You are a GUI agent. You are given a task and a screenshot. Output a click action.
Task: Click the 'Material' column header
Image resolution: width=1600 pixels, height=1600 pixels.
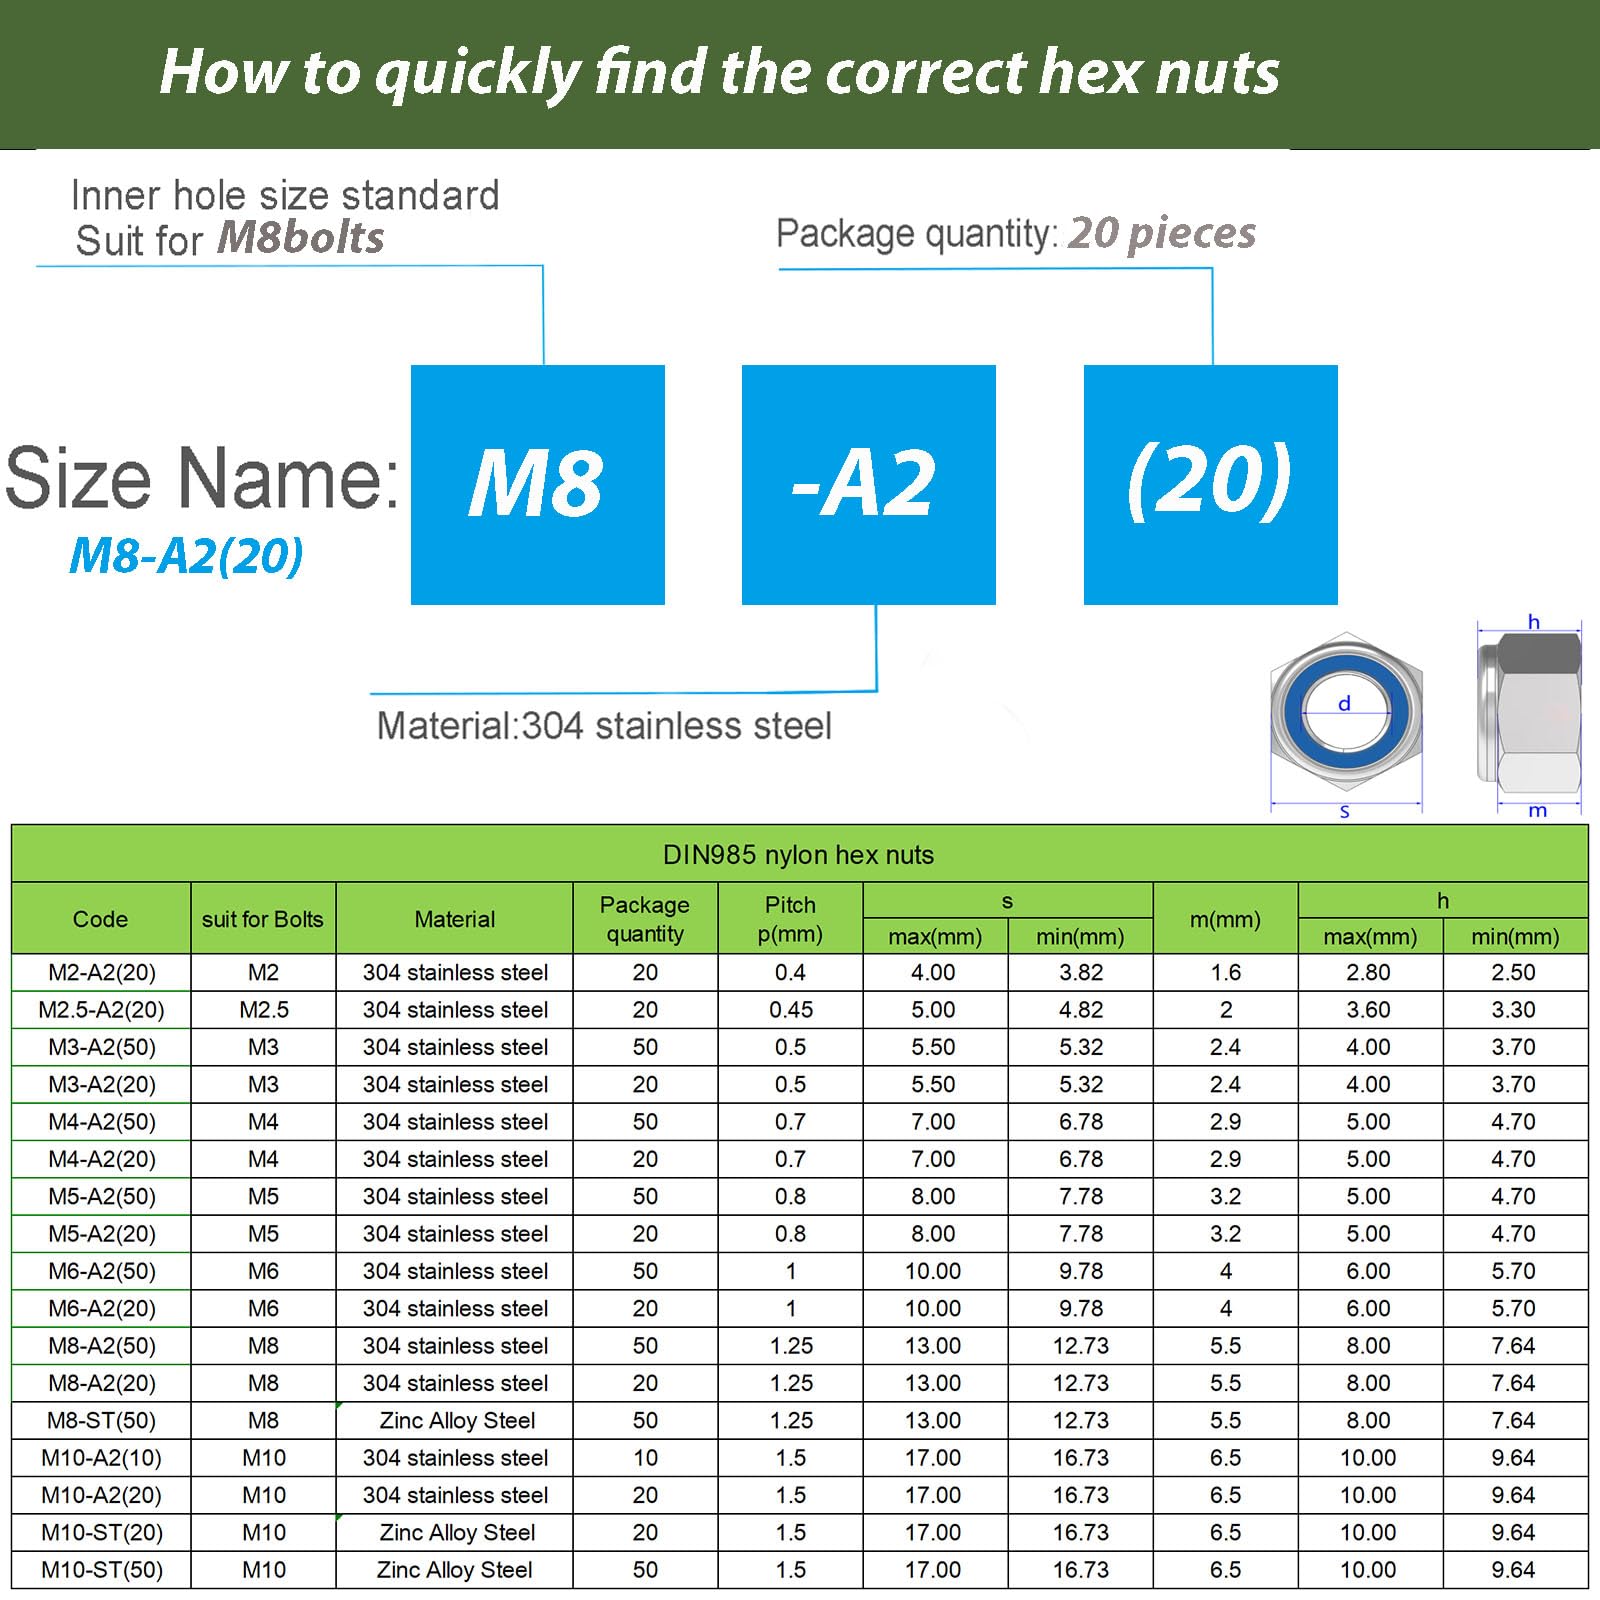[455, 919]
